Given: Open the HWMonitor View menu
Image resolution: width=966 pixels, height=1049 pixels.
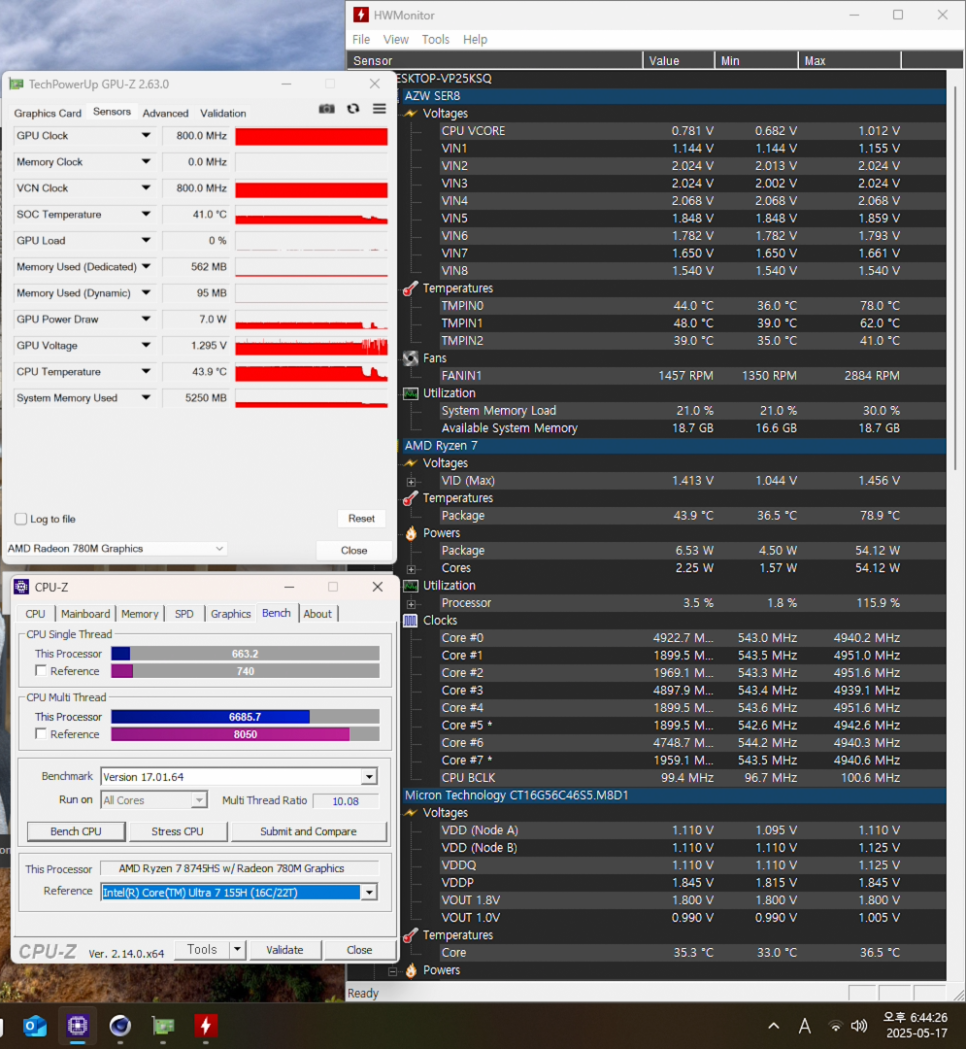Looking at the screenshot, I should [x=395, y=39].
